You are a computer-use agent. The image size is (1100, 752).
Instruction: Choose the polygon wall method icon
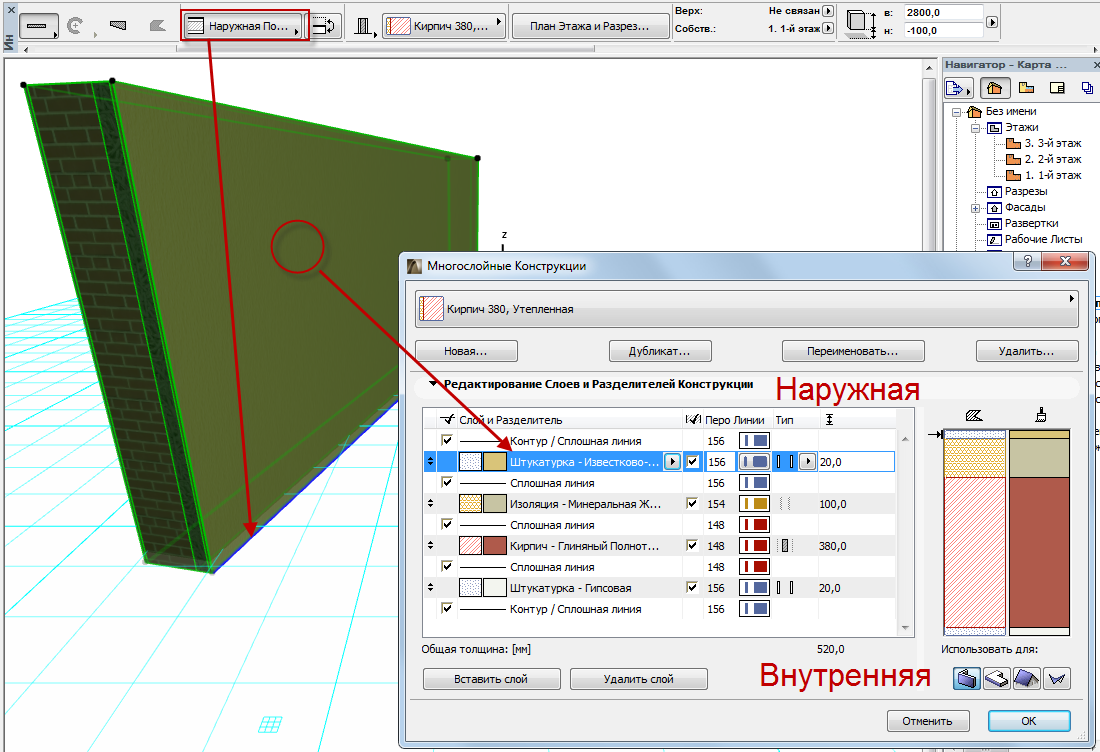(x=158, y=26)
